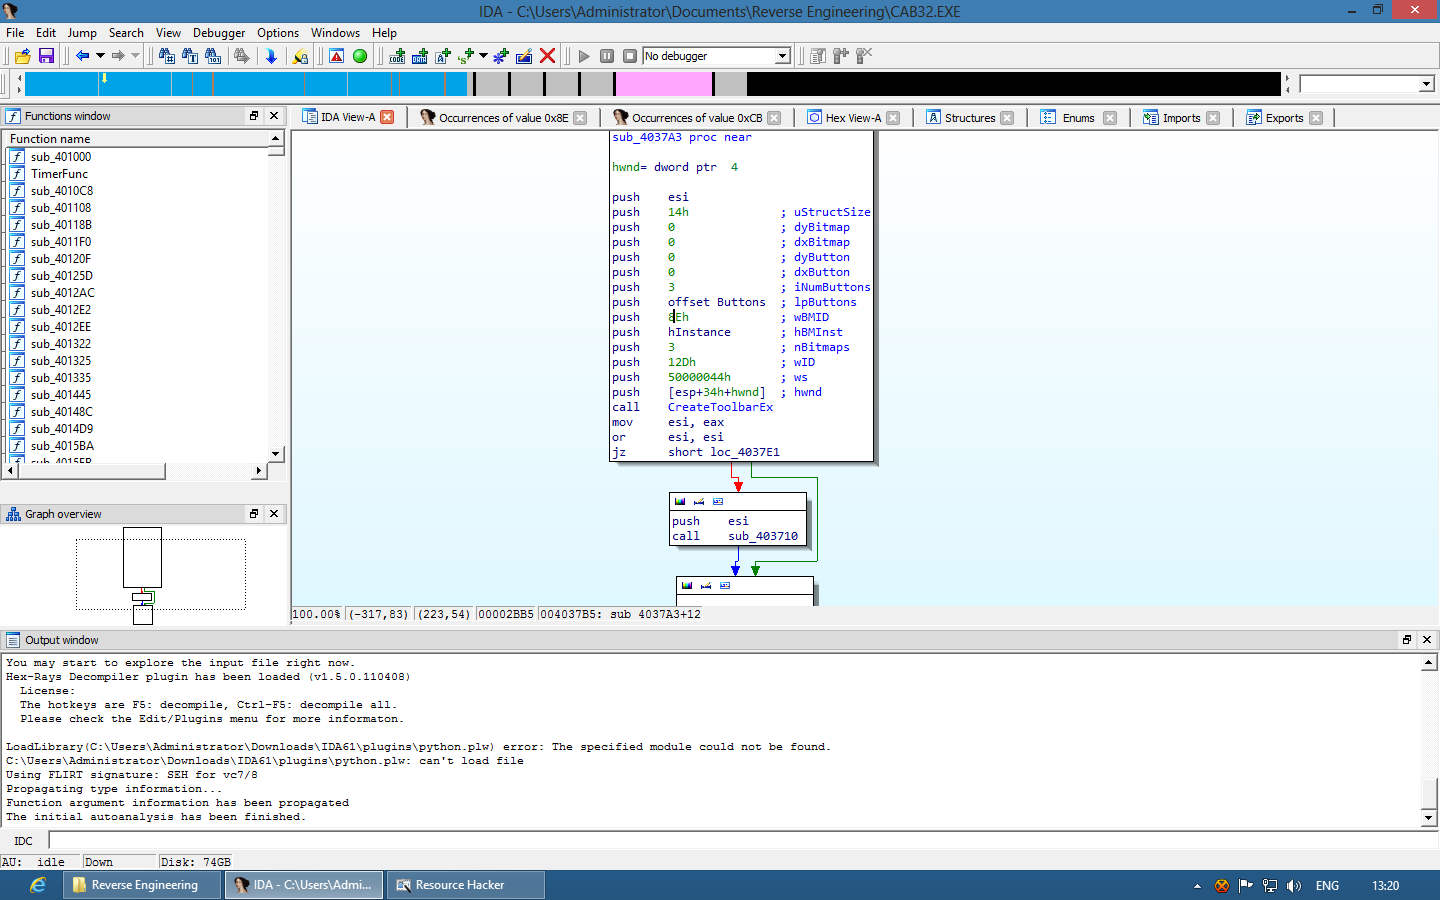Switch to the Structures tab
Image resolution: width=1440 pixels, height=900 pixels.
click(x=970, y=117)
